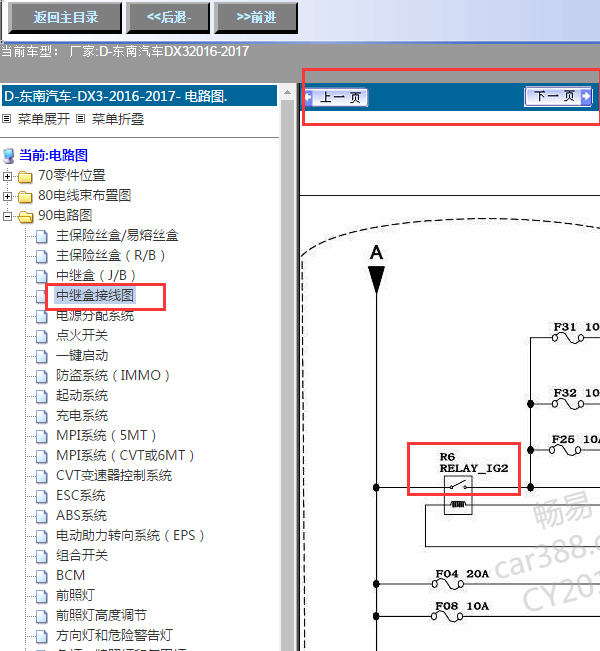Click page icon next to 一键启动
The height and width of the screenshot is (651, 600).
point(42,356)
